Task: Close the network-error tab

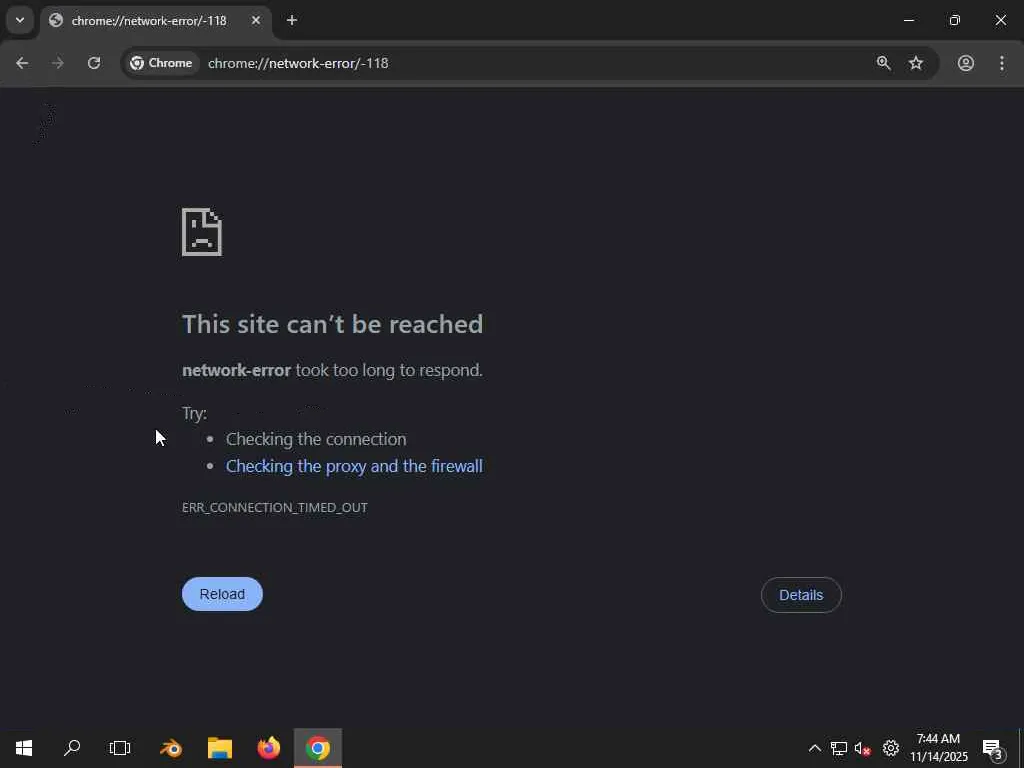Action: click(x=256, y=20)
